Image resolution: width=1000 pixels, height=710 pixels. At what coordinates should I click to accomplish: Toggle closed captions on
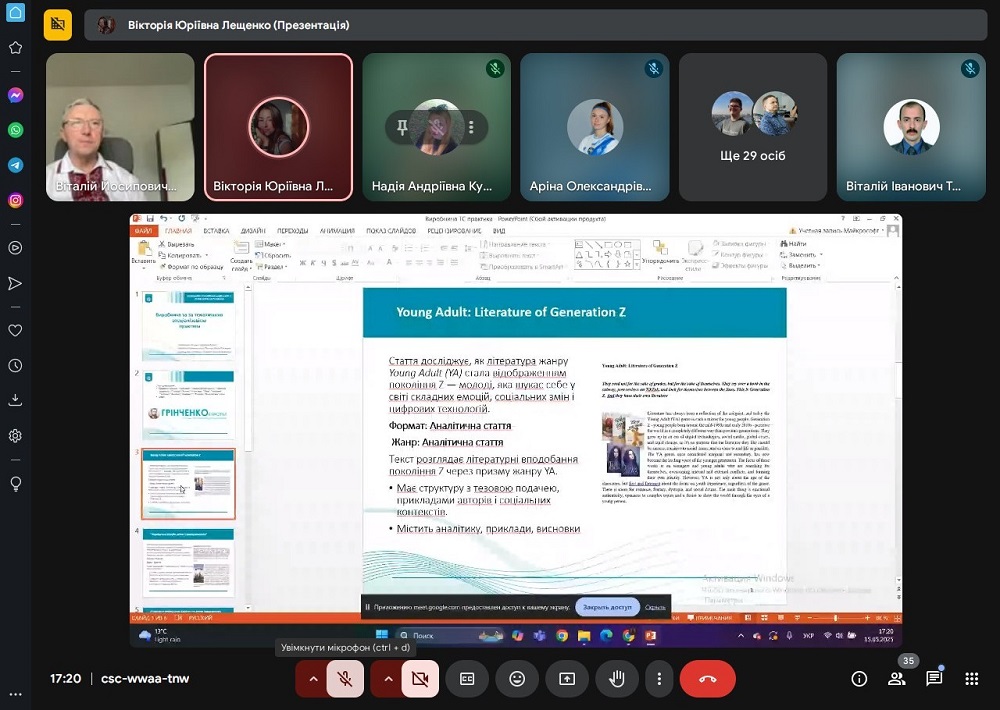467,678
